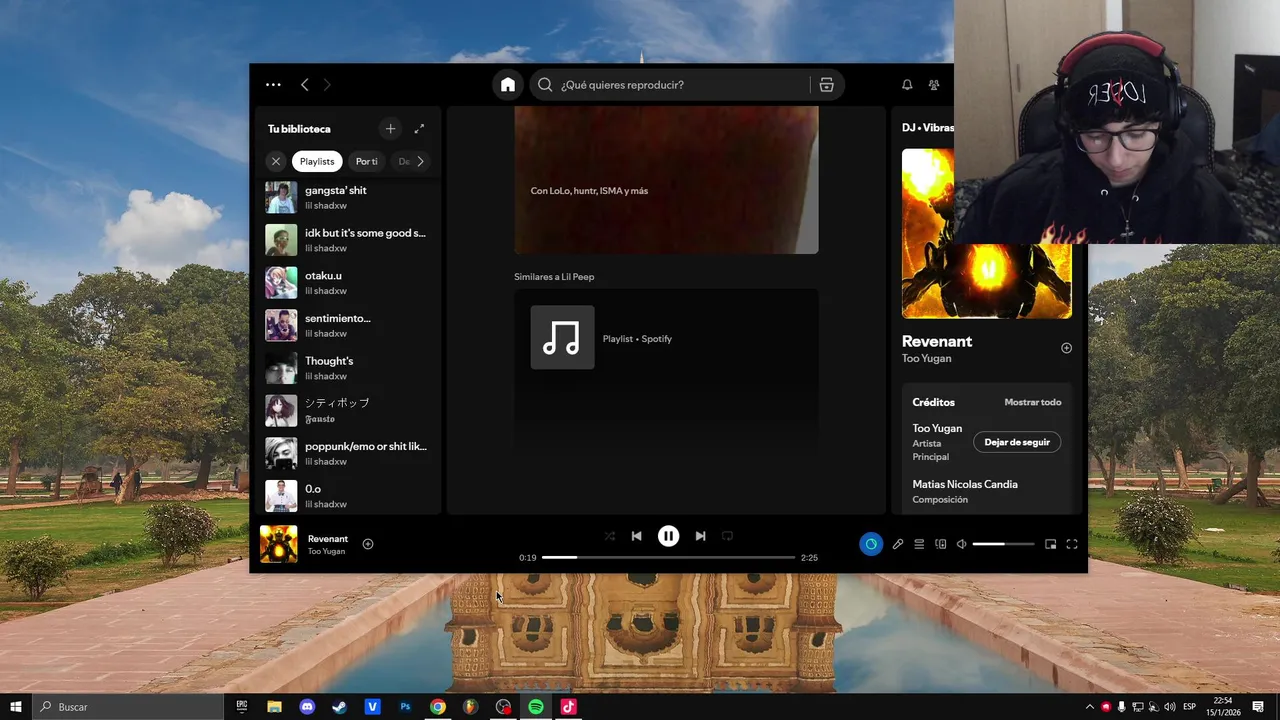This screenshot has width=1280, height=720.
Task: Open Discord from taskbar
Action: click(x=307, y=707)
